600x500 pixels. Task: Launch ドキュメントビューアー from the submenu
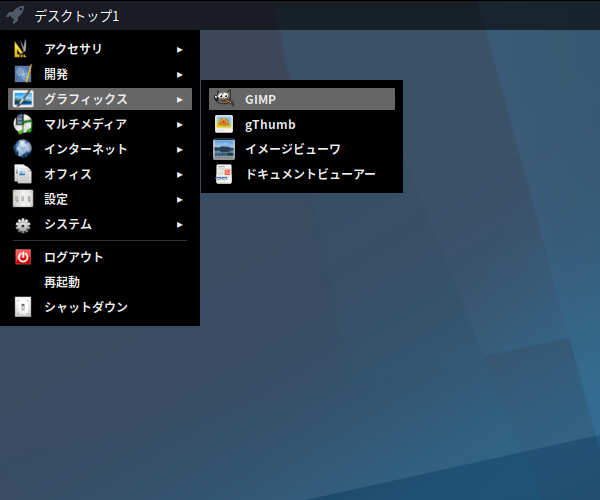tap(302, 174)
